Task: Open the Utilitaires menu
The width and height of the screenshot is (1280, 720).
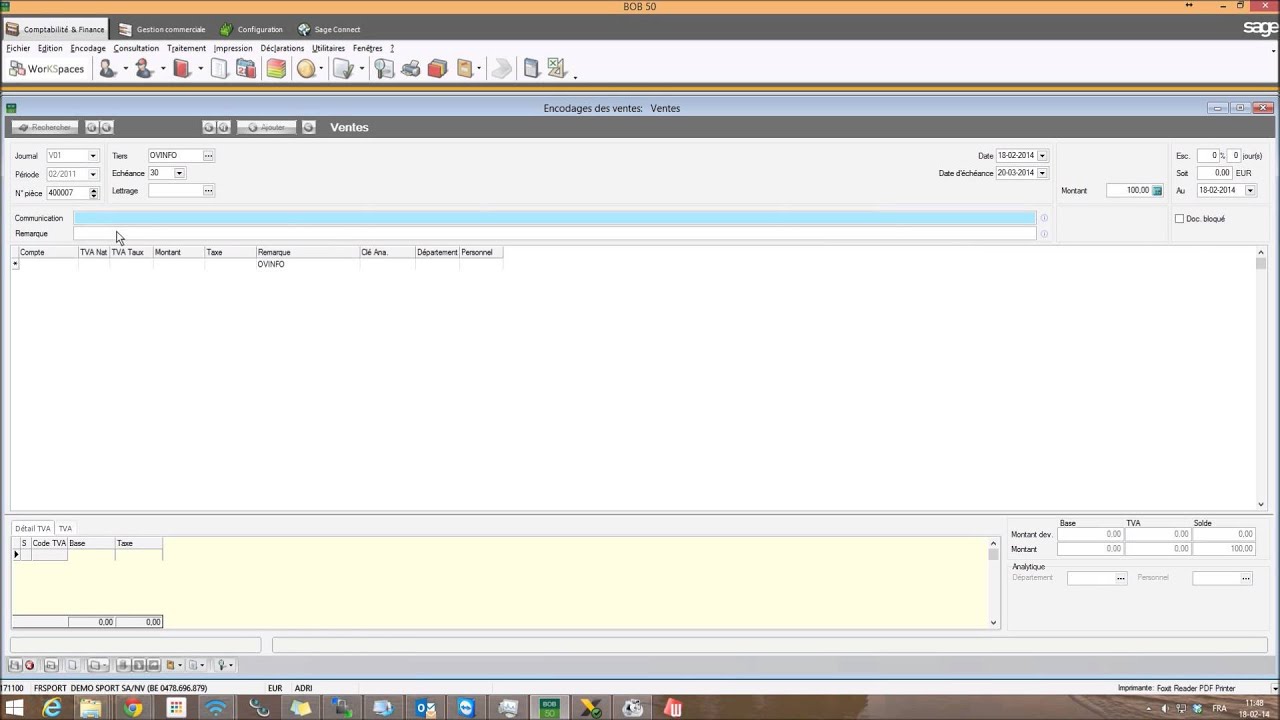Action: click(x=328, y=48)
